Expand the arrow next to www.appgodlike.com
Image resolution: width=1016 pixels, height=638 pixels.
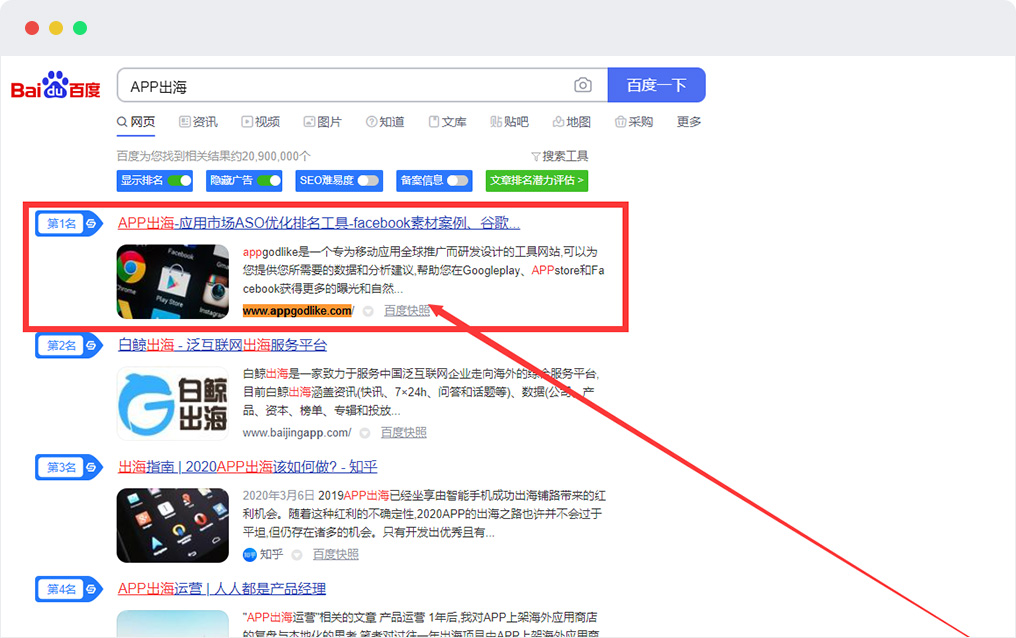(x=368, y=312)
